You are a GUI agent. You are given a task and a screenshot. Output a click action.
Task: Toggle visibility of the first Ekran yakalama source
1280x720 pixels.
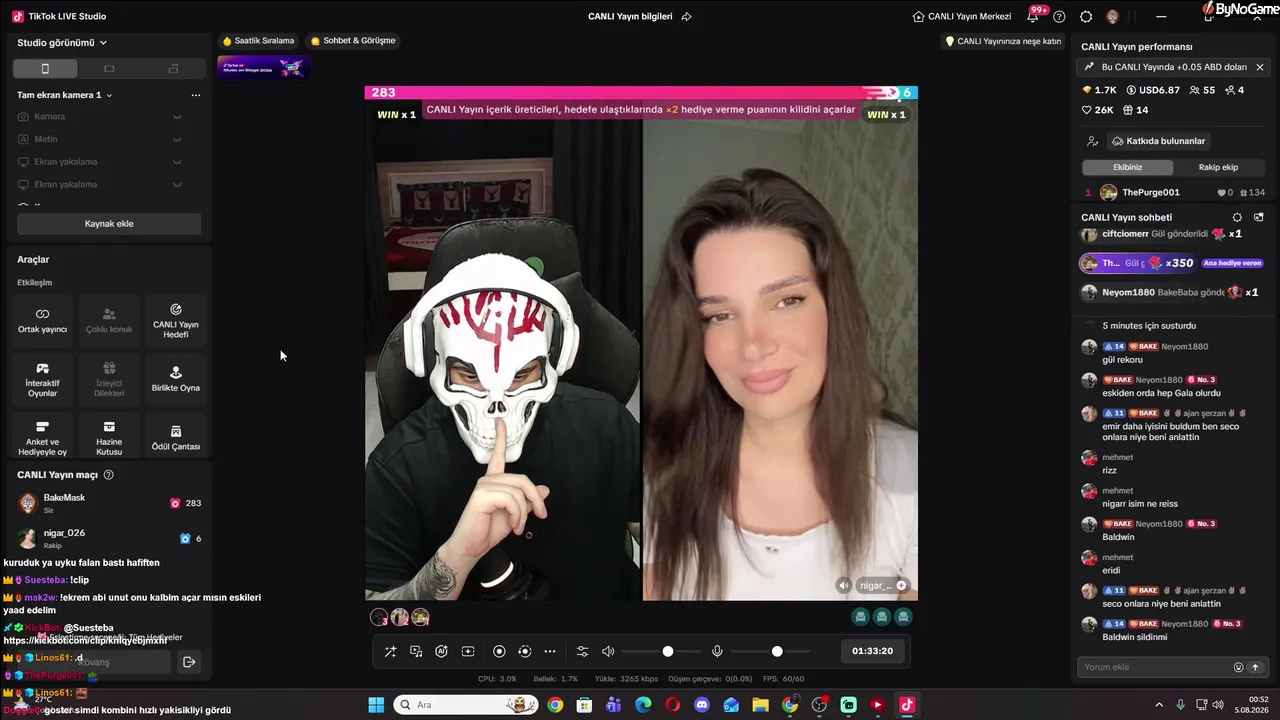[177, 162]
